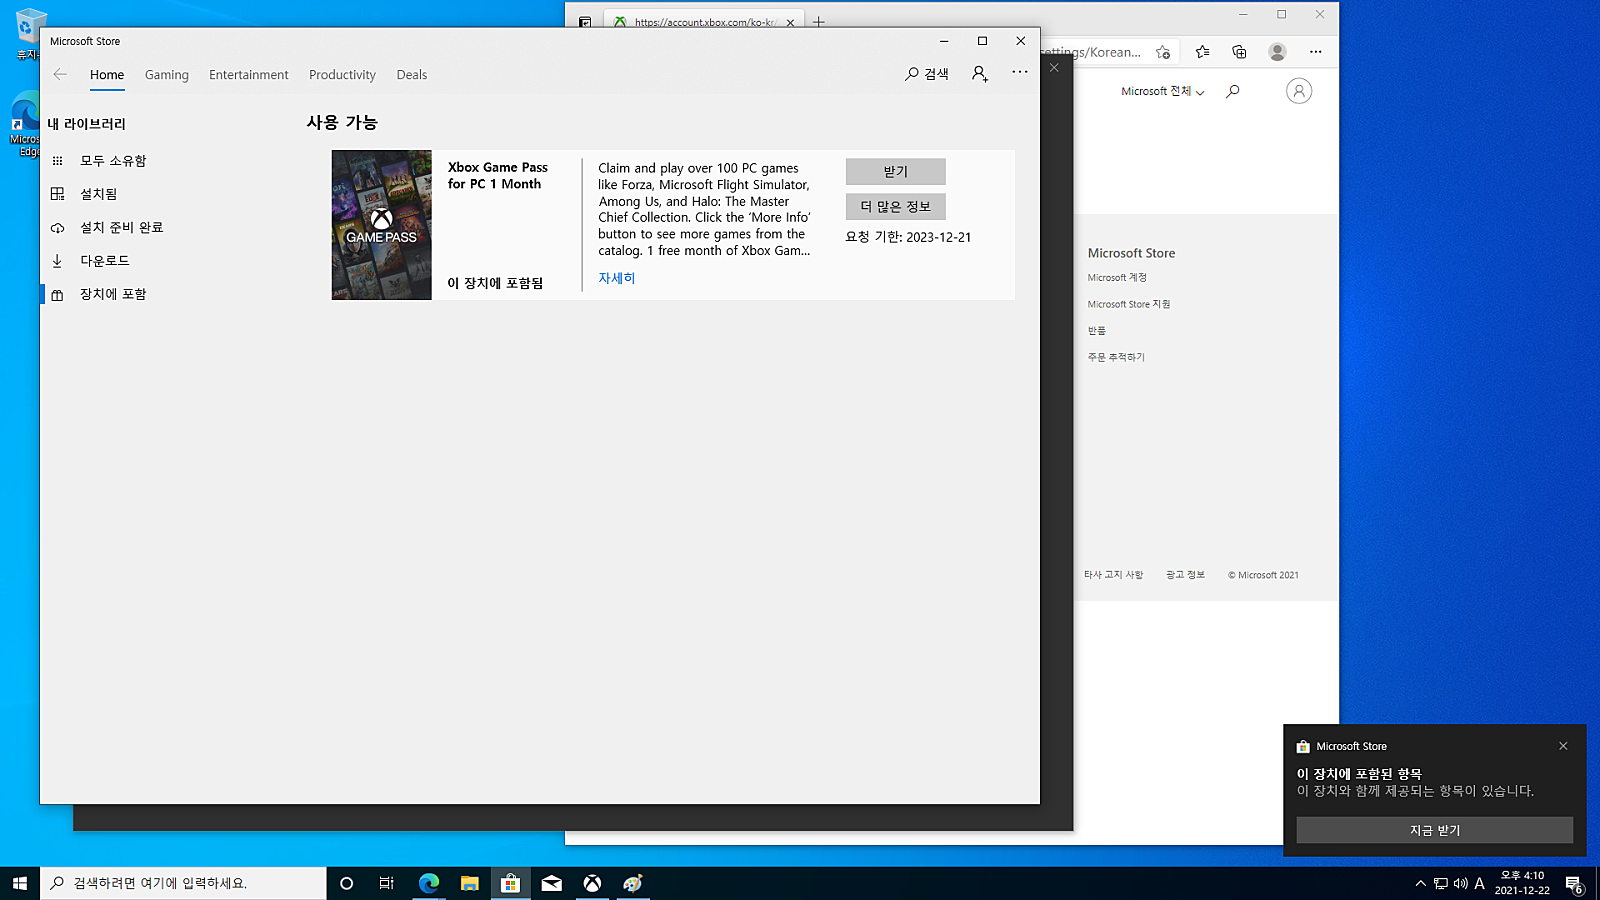Viewport: 1600px width, 900px height.
Task: Open the Store search (검색)
Action: (927, 74)
